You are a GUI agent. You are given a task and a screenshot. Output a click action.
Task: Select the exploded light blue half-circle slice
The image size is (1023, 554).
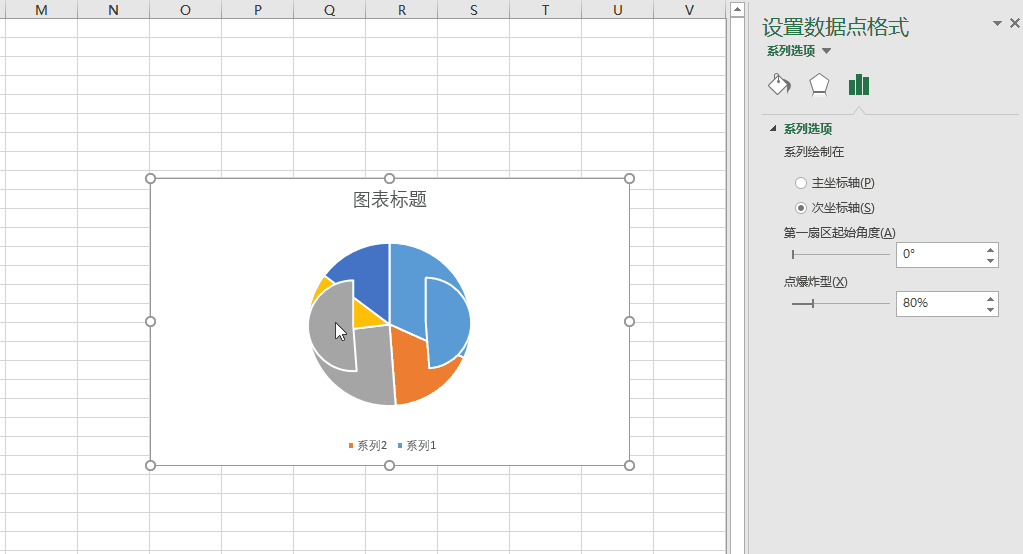click(x=448, y=323)
